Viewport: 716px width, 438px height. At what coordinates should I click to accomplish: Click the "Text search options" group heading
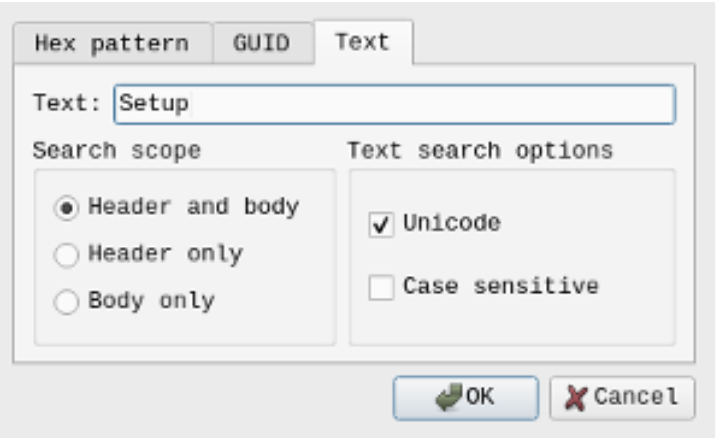(479, 151)
